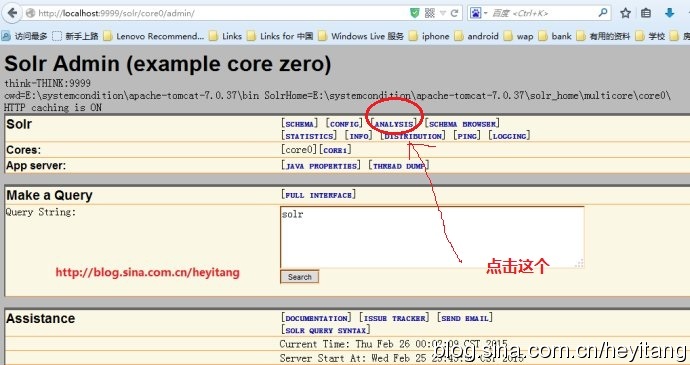Click the PING link

pyautogui.click(x=466, y=136)
